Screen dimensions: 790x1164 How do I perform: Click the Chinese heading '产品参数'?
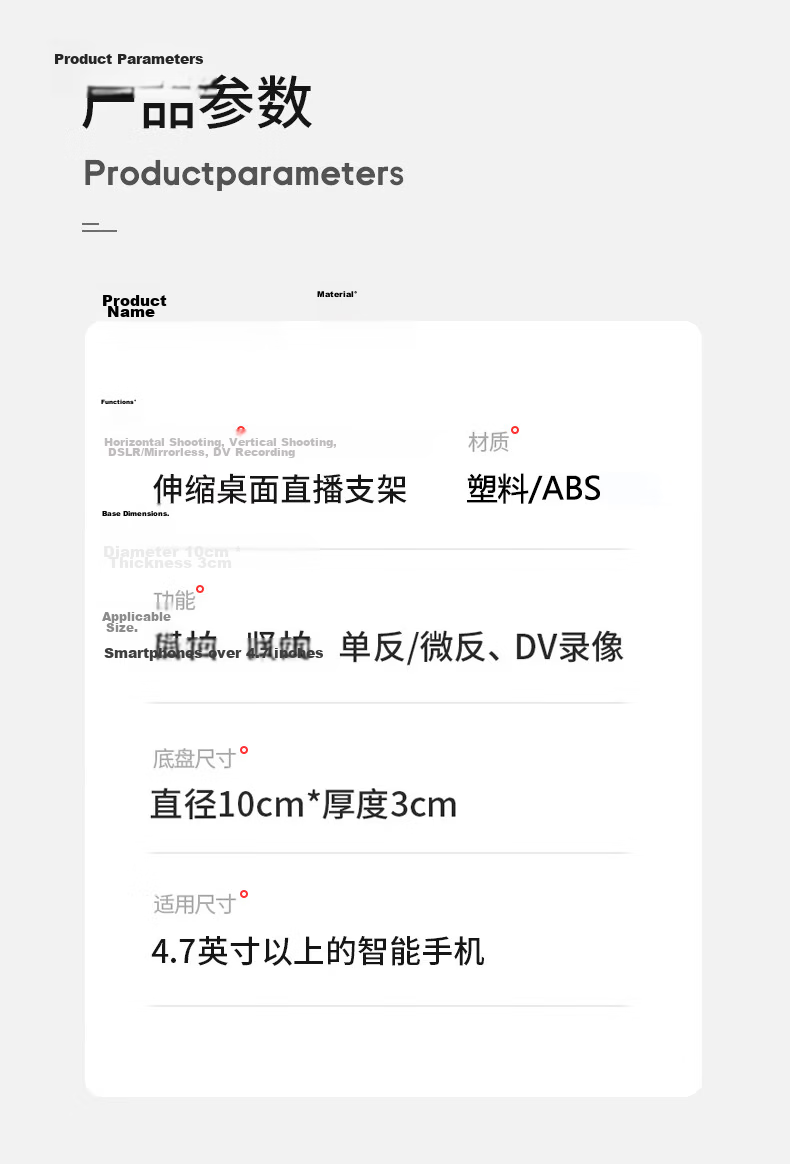(198, 102)
